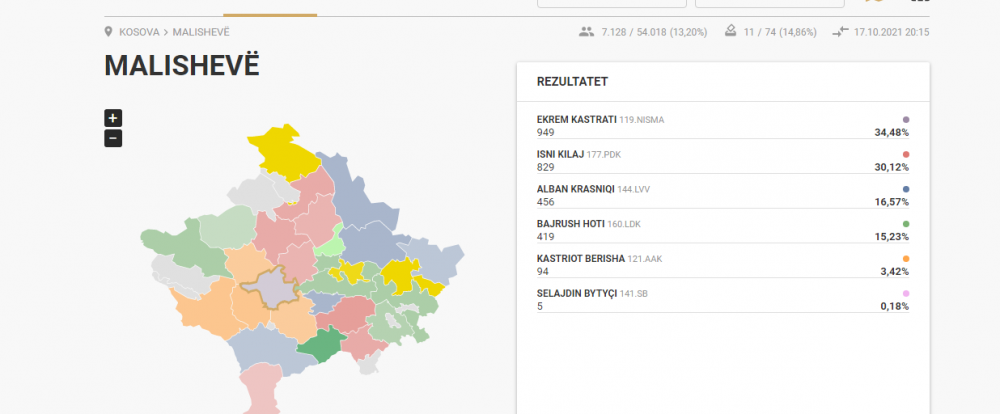Viewport: 1000px width, 414px height.
Task: Select candidate ISNI KILAJ
Action: (560, 154)
